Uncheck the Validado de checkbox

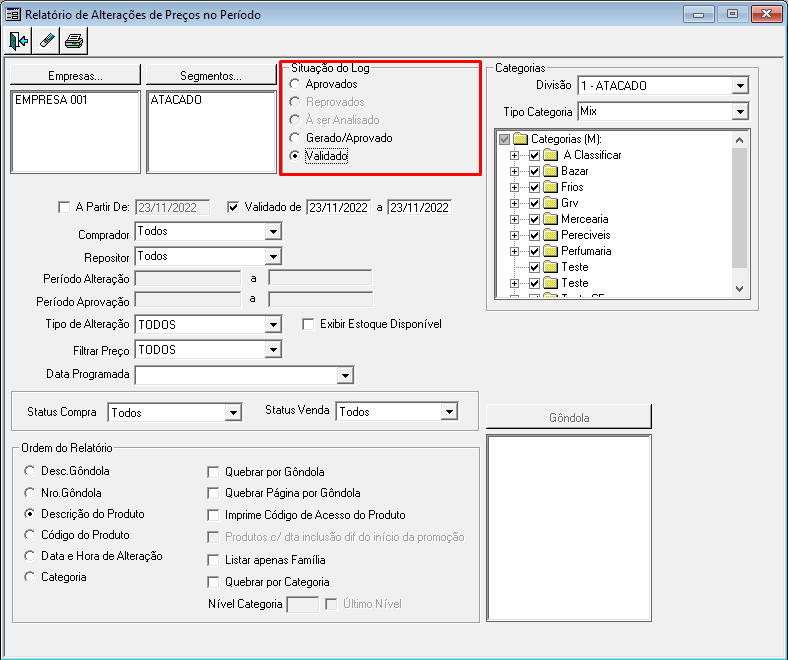click(x=233, y=207)
